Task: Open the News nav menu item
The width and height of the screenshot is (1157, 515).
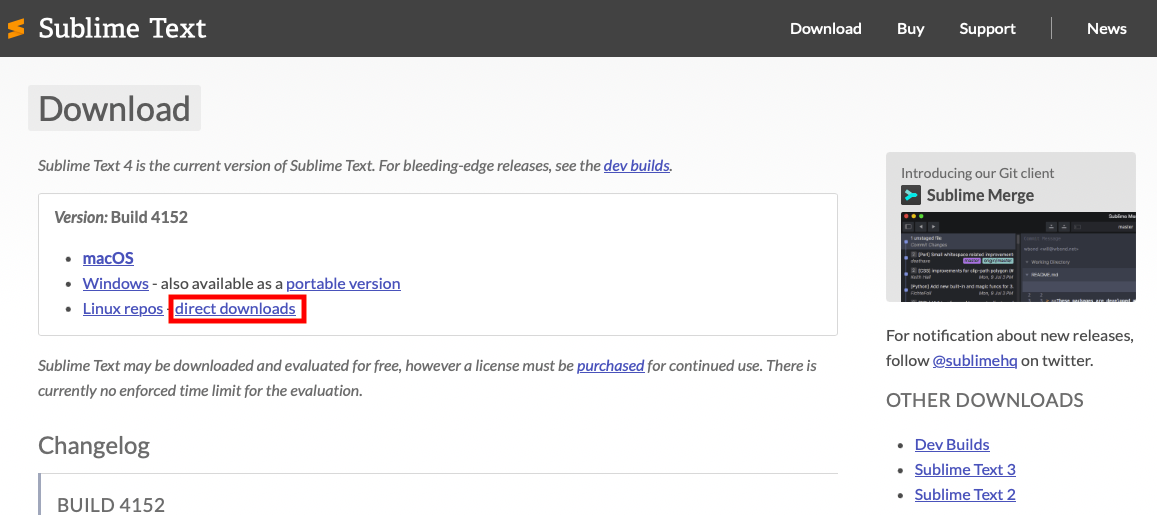Action: pos(1106,29)
